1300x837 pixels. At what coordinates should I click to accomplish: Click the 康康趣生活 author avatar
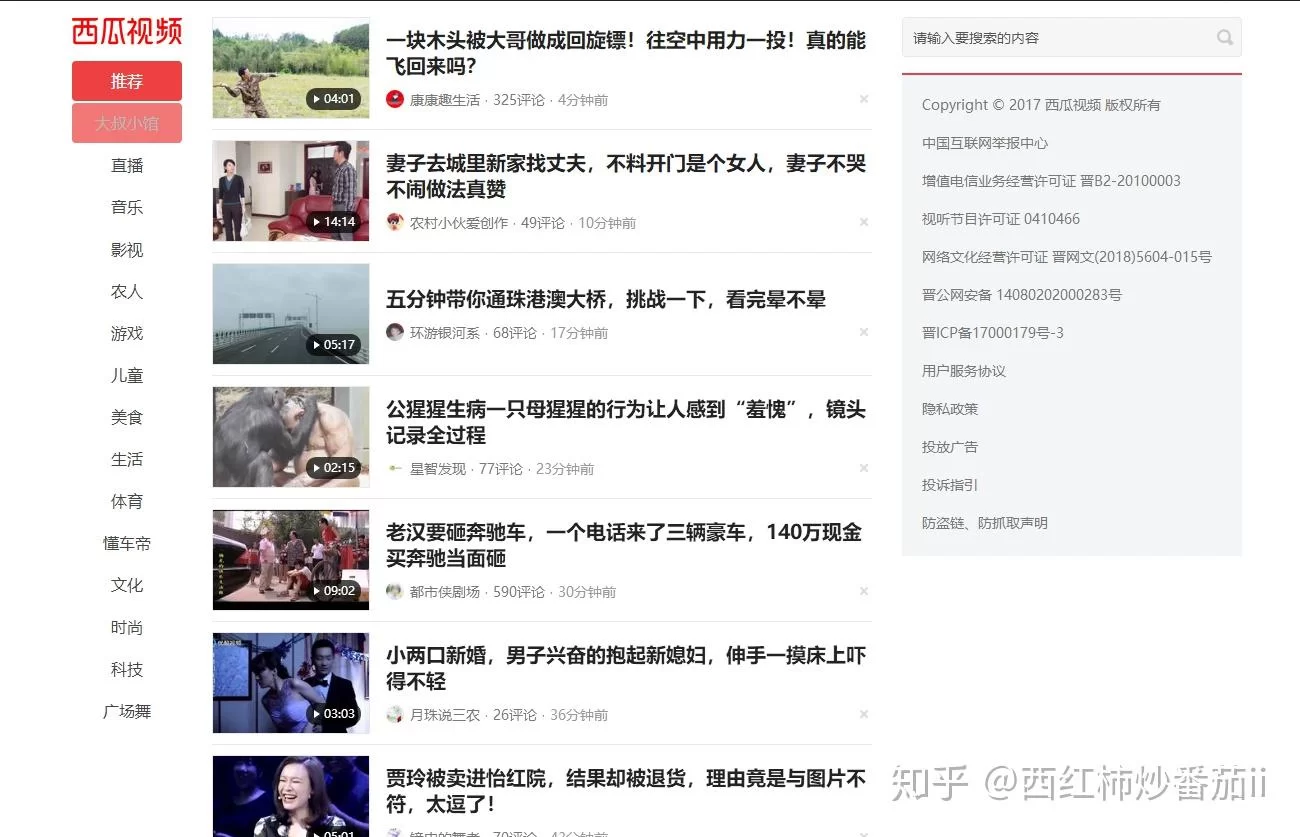pyautogui.click(x=395, y=99)
